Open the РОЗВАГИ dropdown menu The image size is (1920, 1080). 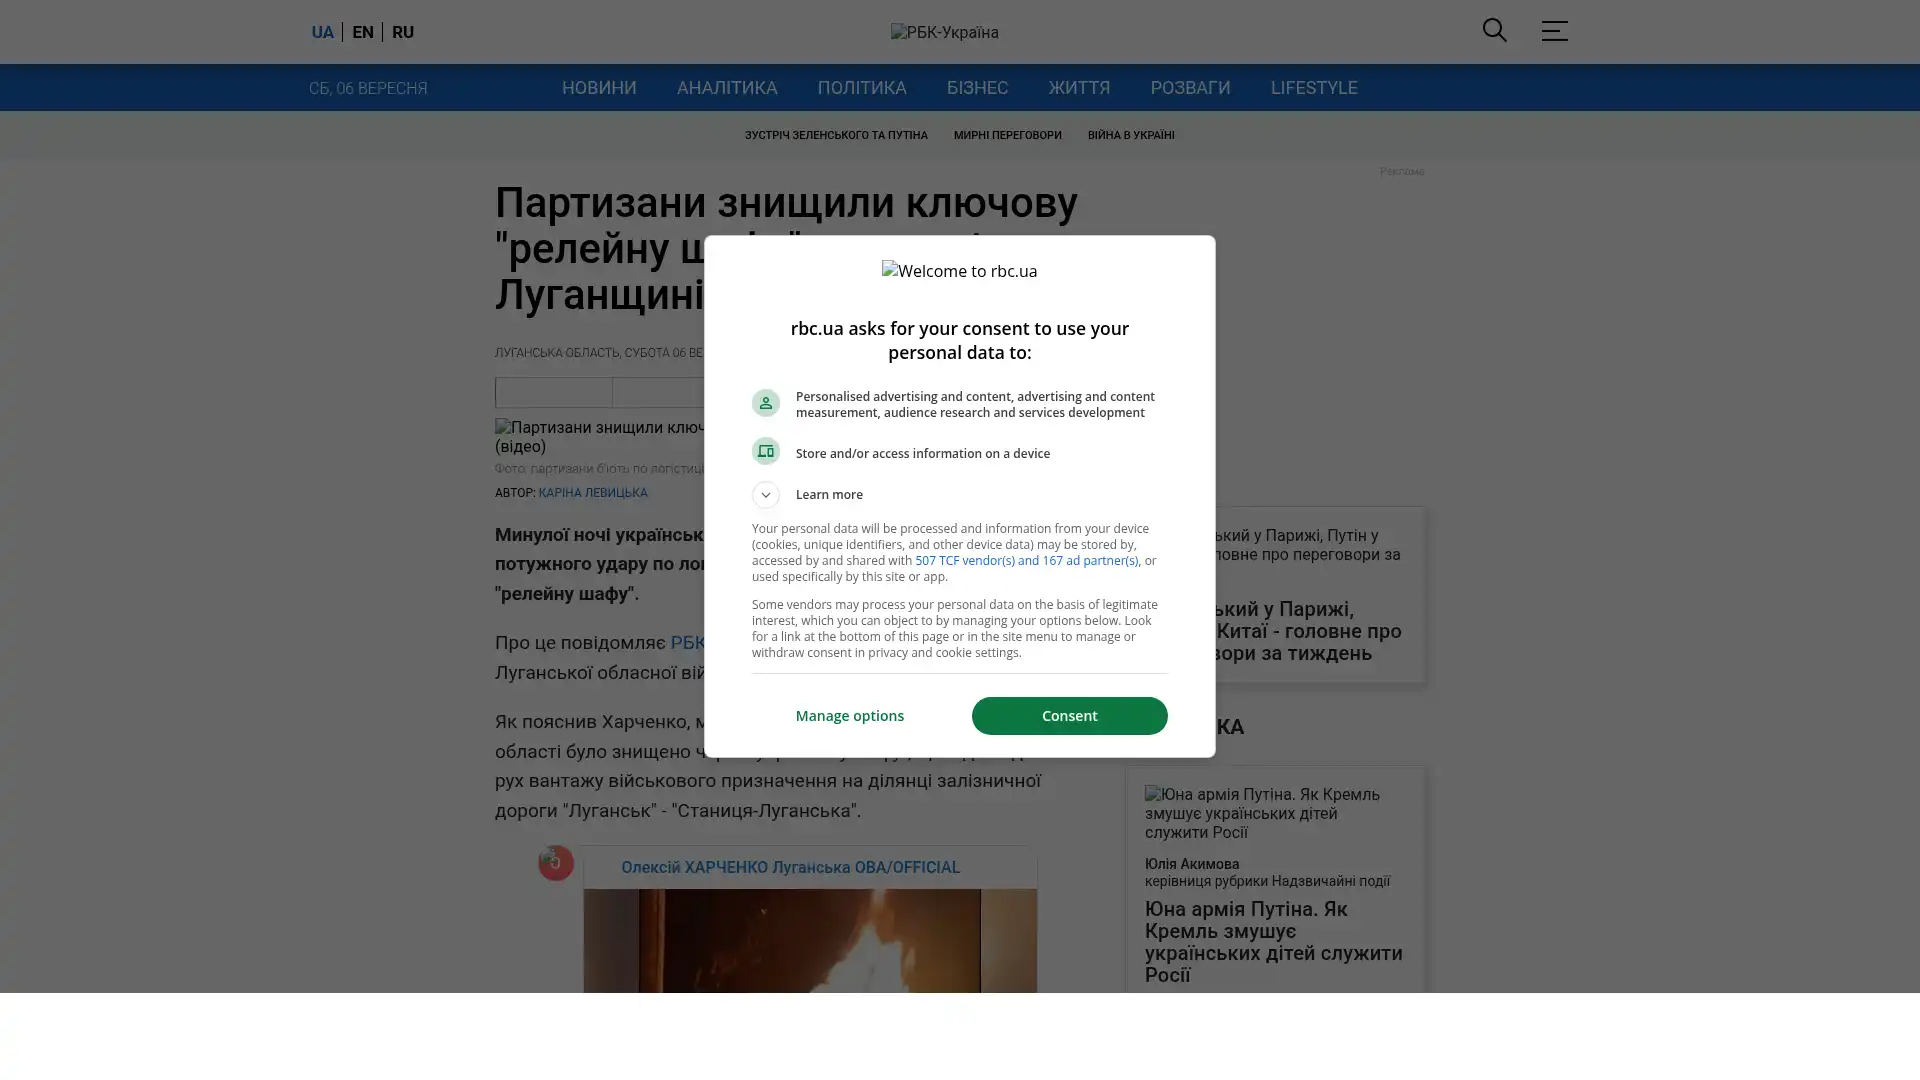click(1190, 88)
